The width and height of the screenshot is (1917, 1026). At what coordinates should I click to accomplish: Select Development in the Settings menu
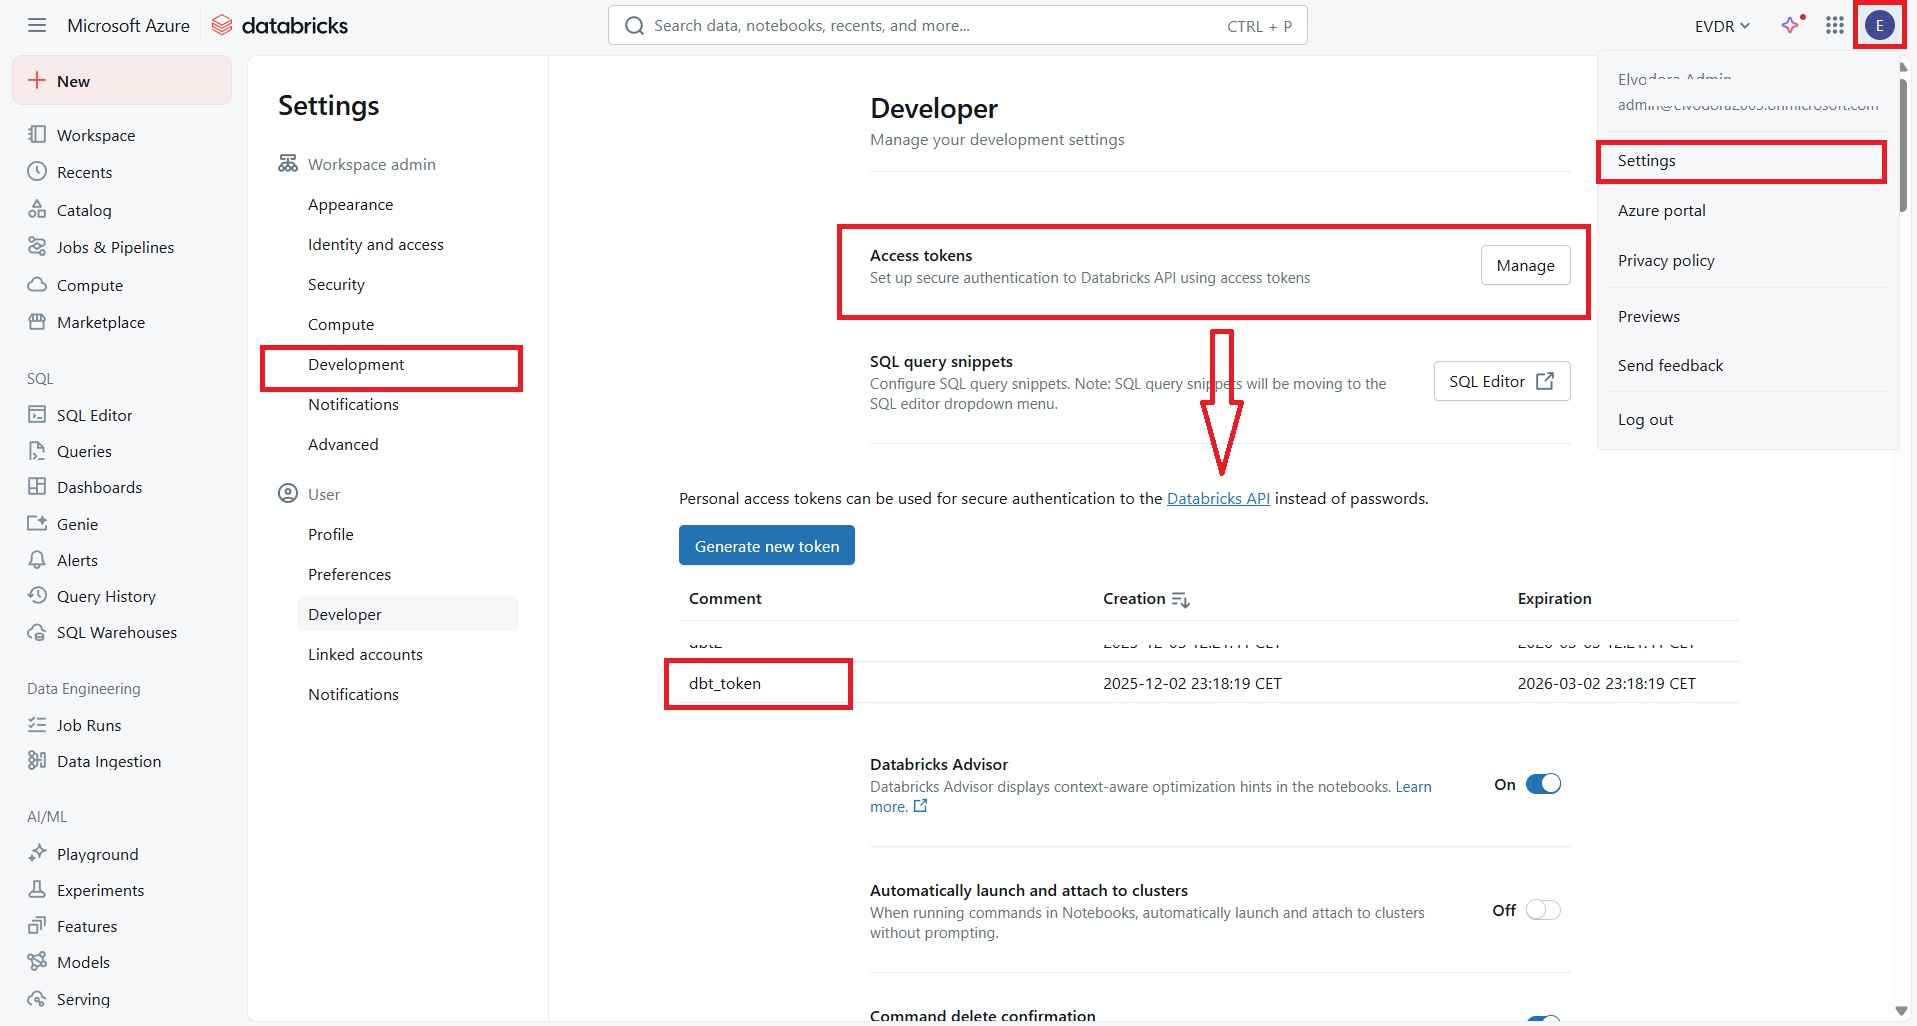(x=356, y=365)
